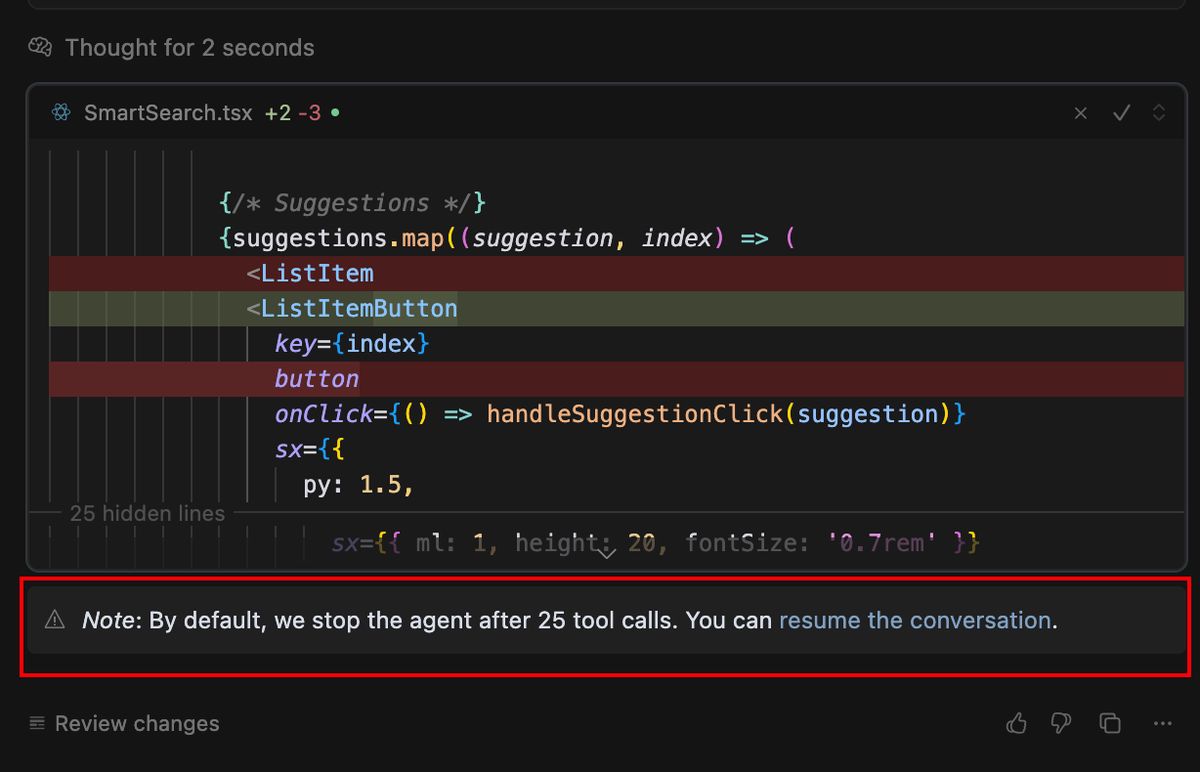The height and width of the screenshot is (772, 1200).
Task: Expand the diff using the vertical chevrons icon
Action: 1160,113
